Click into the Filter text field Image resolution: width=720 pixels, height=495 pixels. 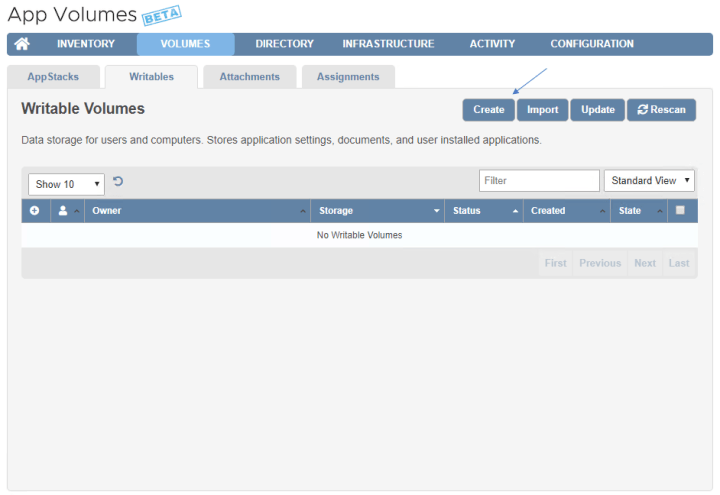539,180
